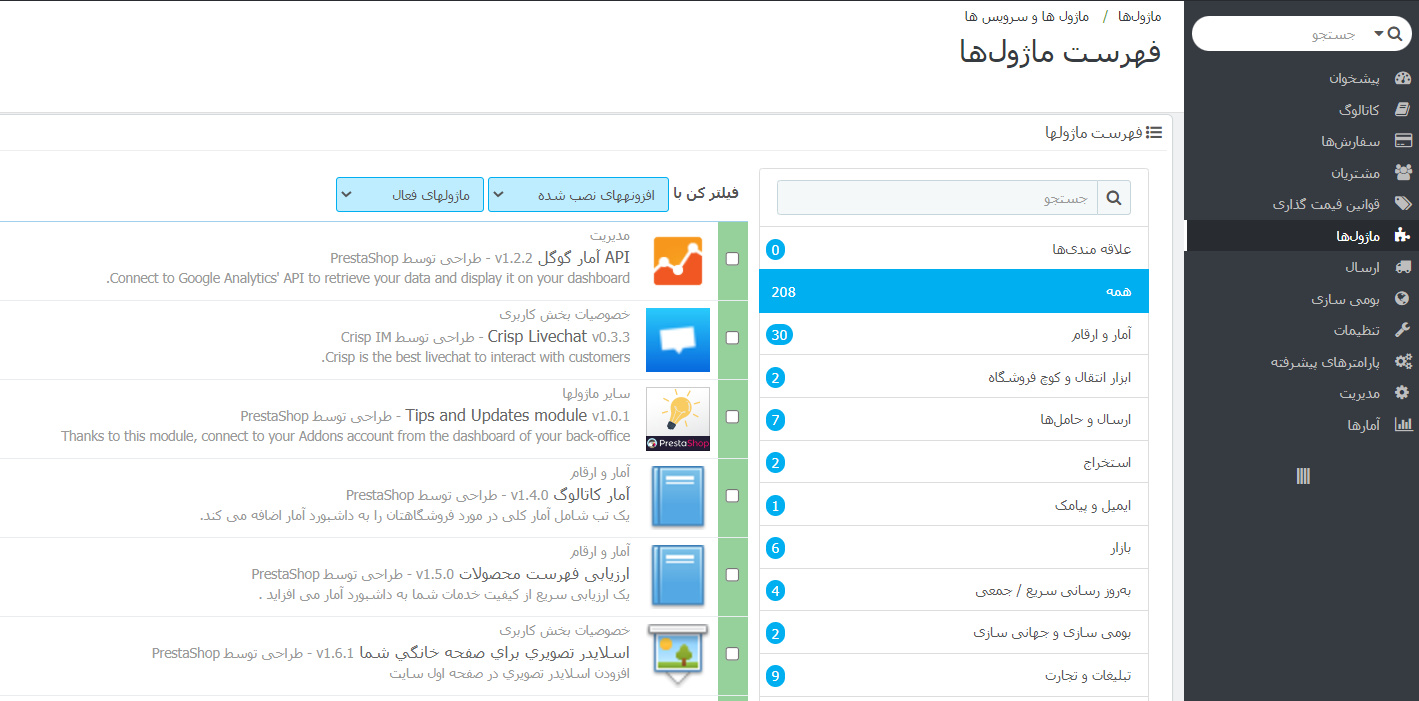This screenshot has height=701, width=1419.
Task: Click the Customers group icon in sidebar
Action: (1403, 172)
